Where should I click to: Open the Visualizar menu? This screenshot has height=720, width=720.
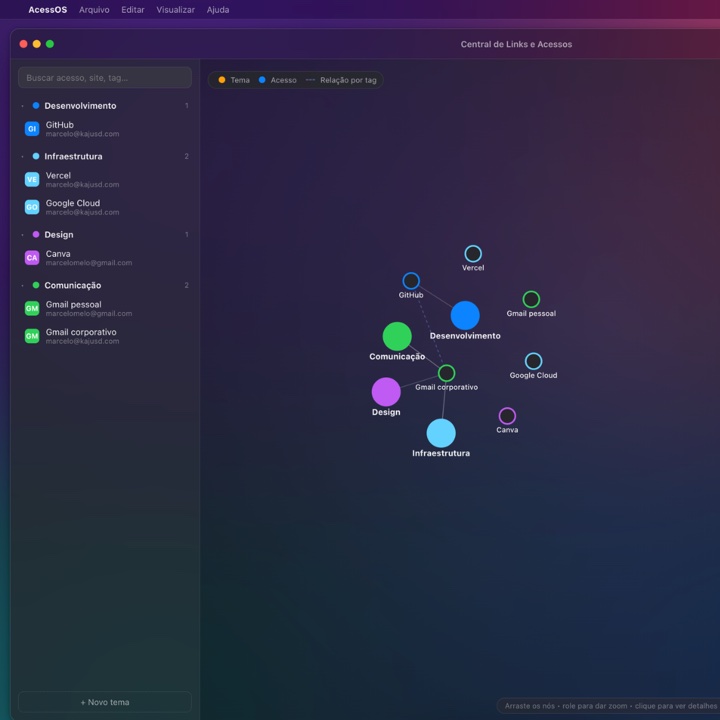pos(175,10)
